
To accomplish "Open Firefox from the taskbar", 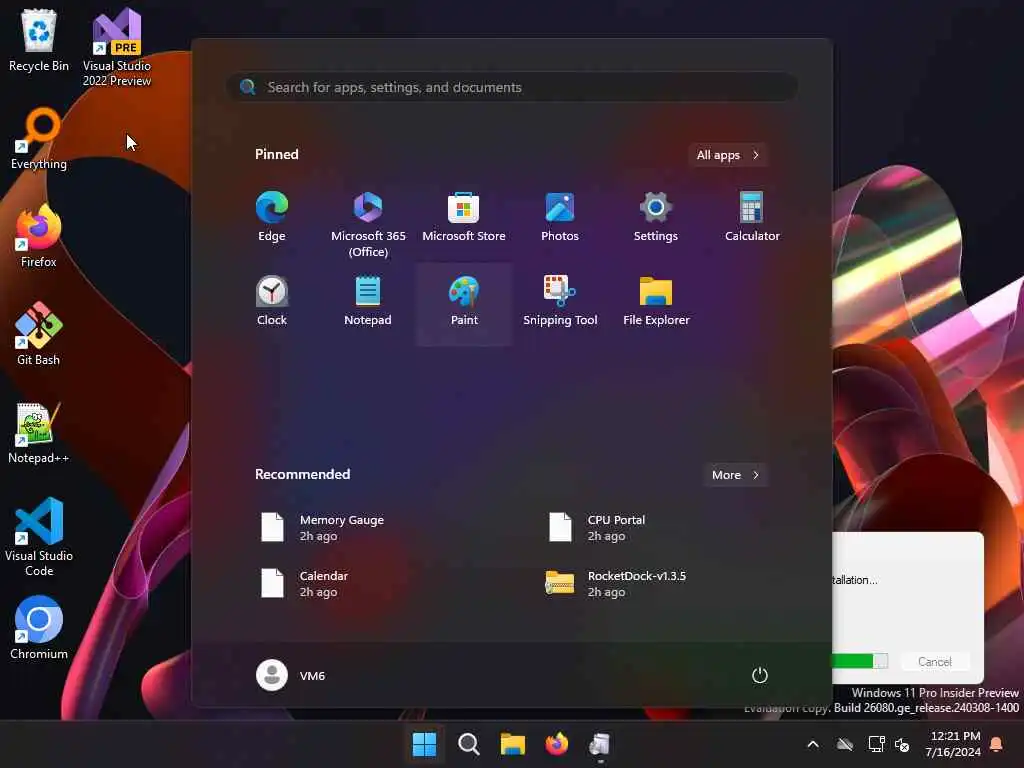I will coord(556,744).
